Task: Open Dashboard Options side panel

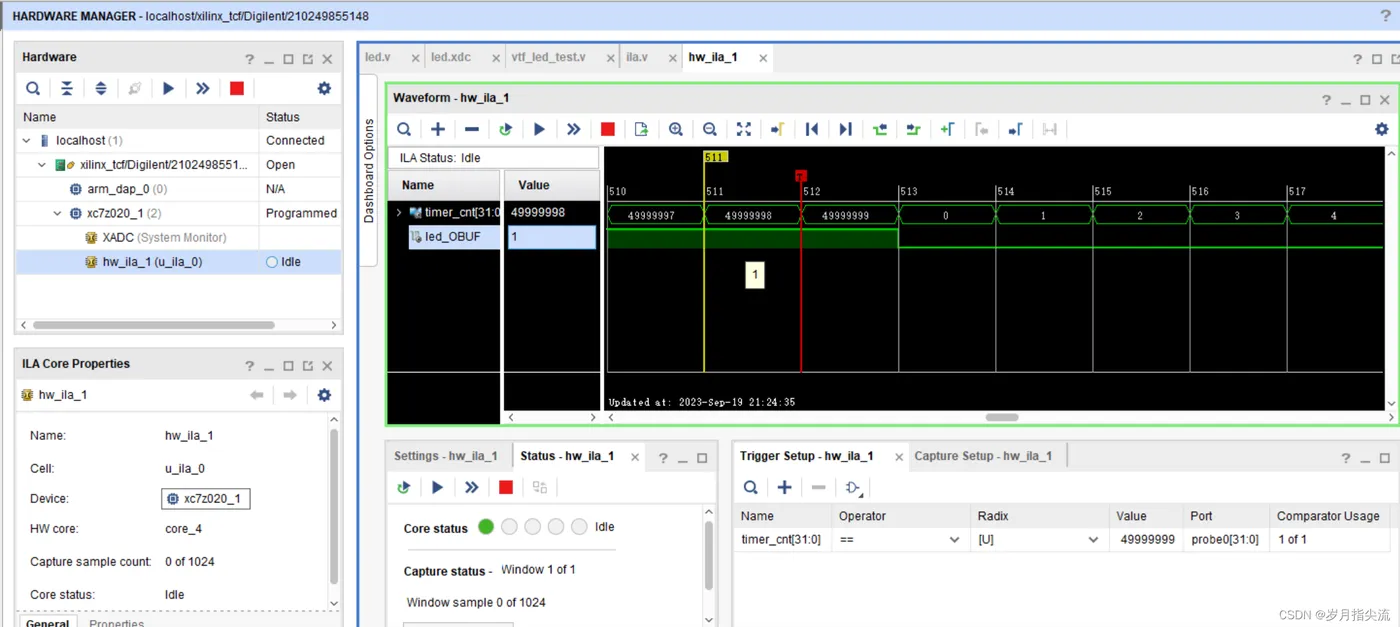Action: 369,171
